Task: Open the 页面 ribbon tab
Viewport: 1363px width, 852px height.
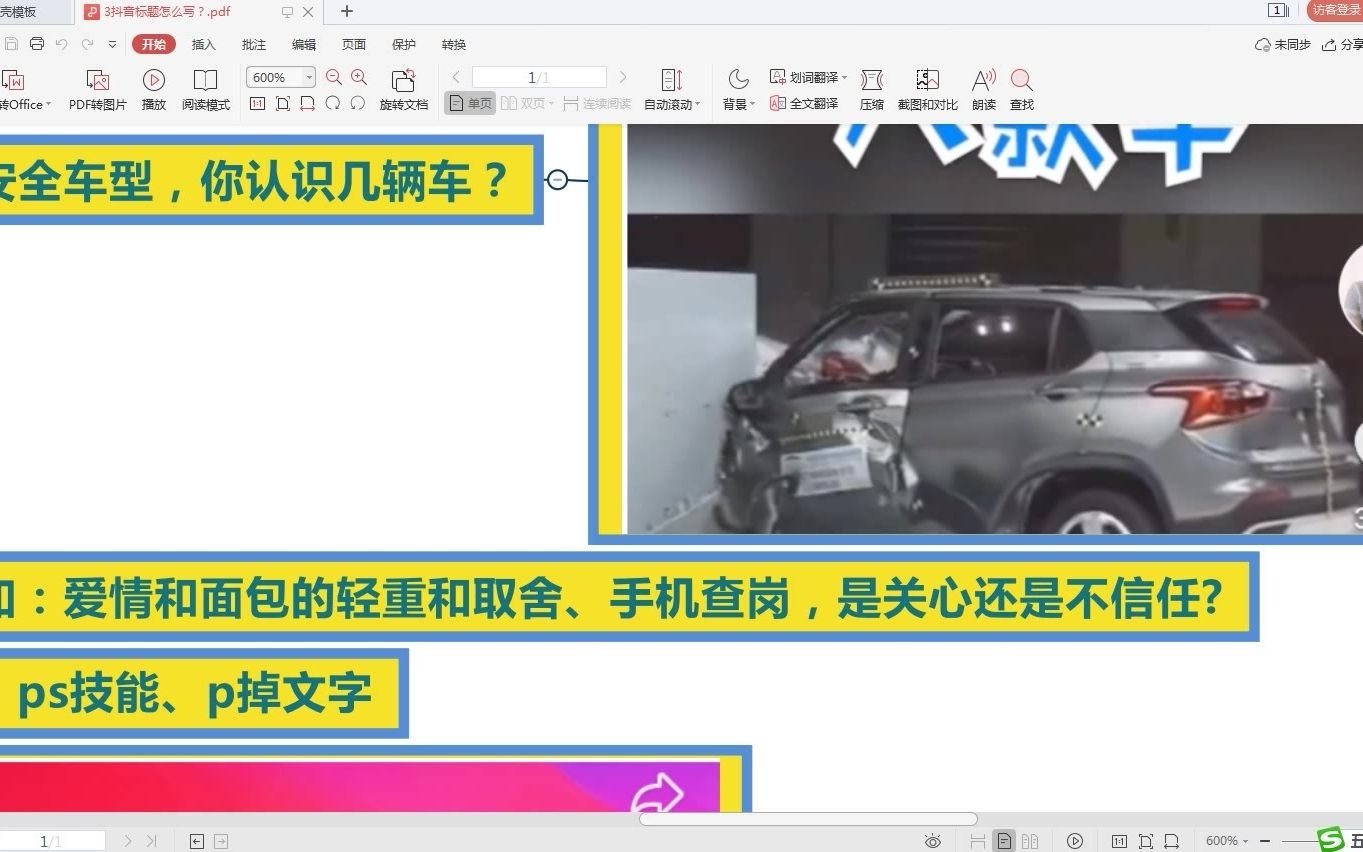Action: pyautogui.click(x=354, y=44)
